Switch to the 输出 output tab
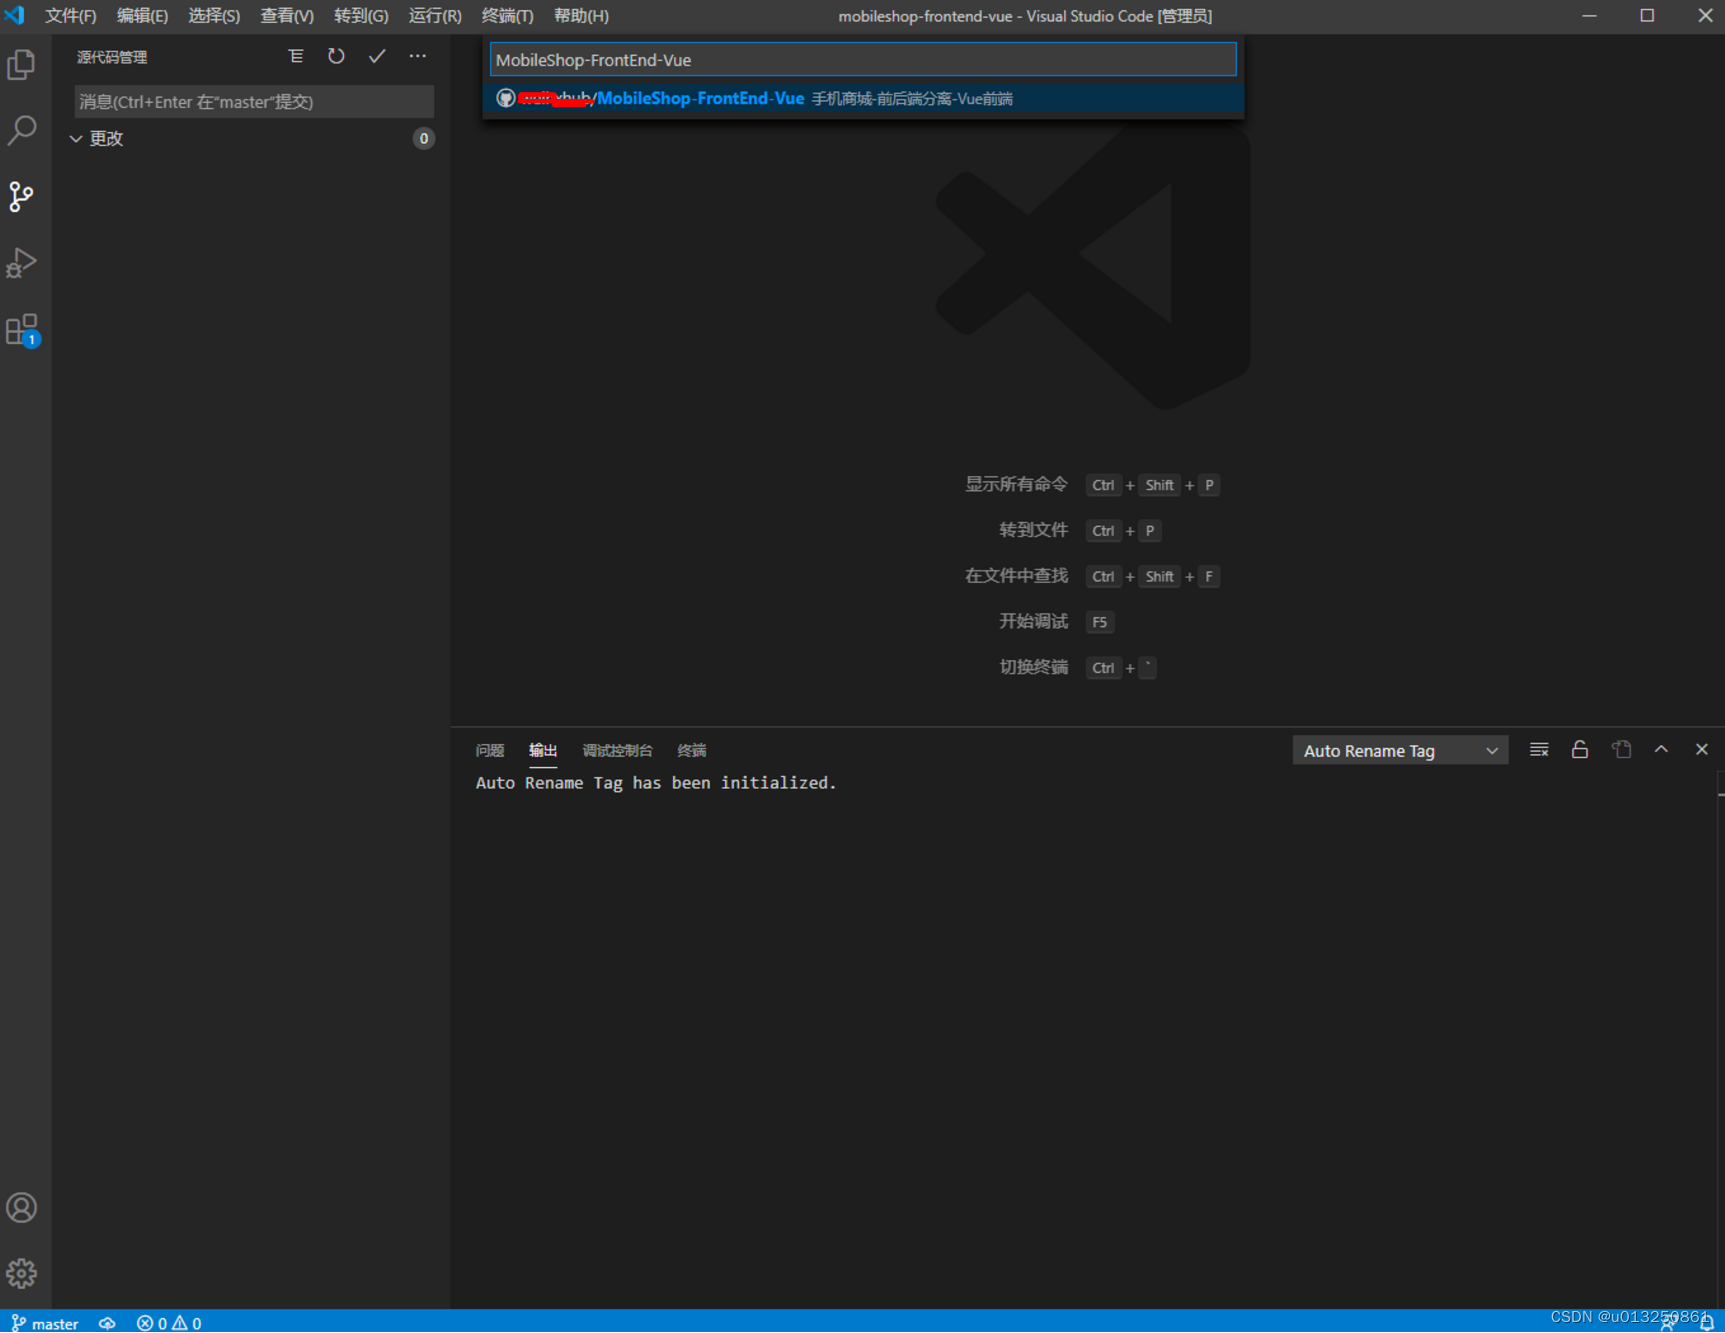 tap(543, 751)
